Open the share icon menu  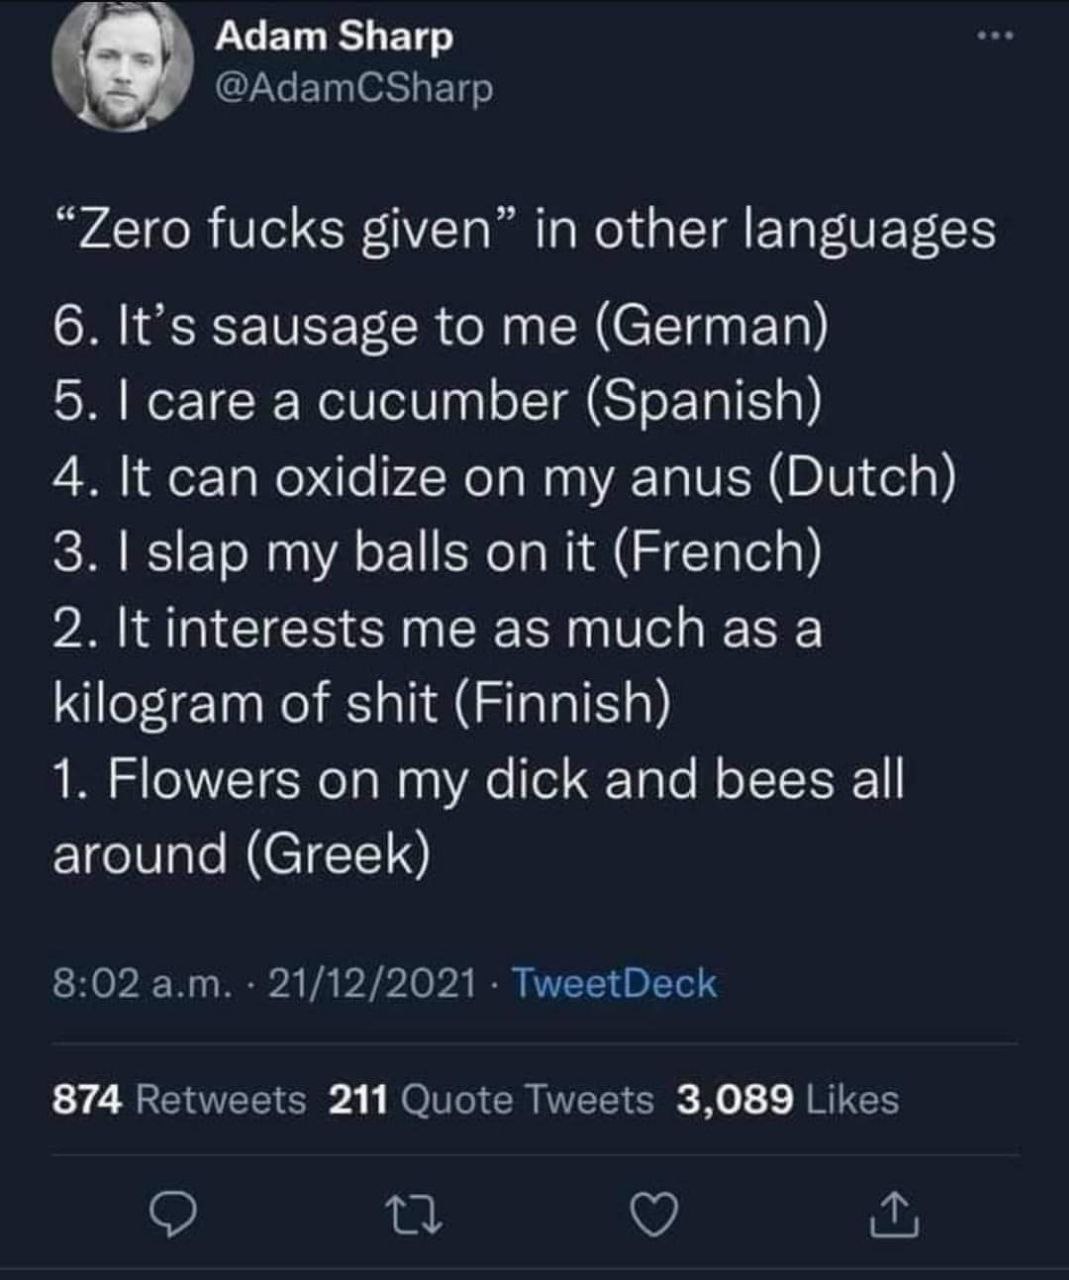click(x=894, y=1214)
